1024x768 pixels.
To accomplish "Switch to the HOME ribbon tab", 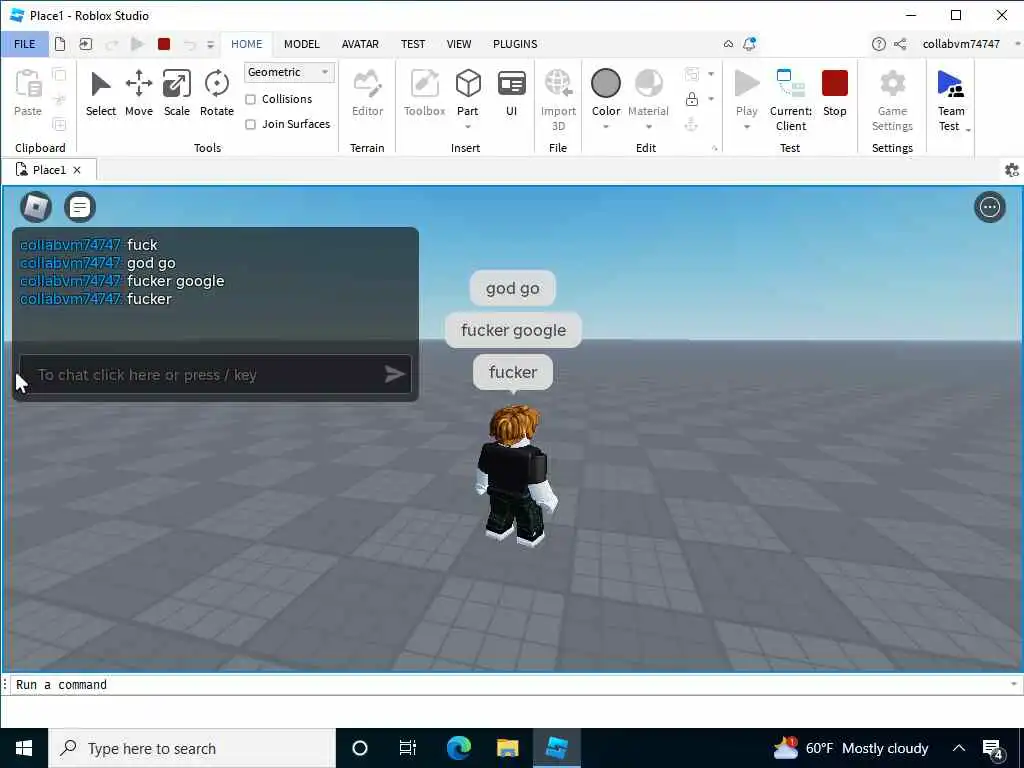I will (246, 44).
